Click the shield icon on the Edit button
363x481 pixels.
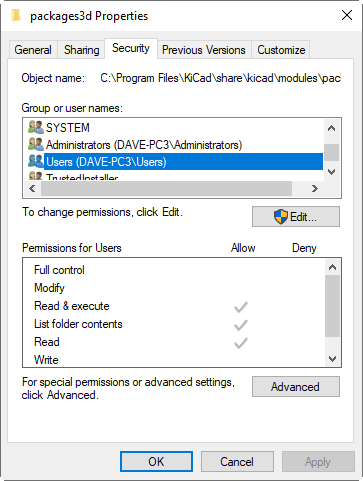click(281, 217)
